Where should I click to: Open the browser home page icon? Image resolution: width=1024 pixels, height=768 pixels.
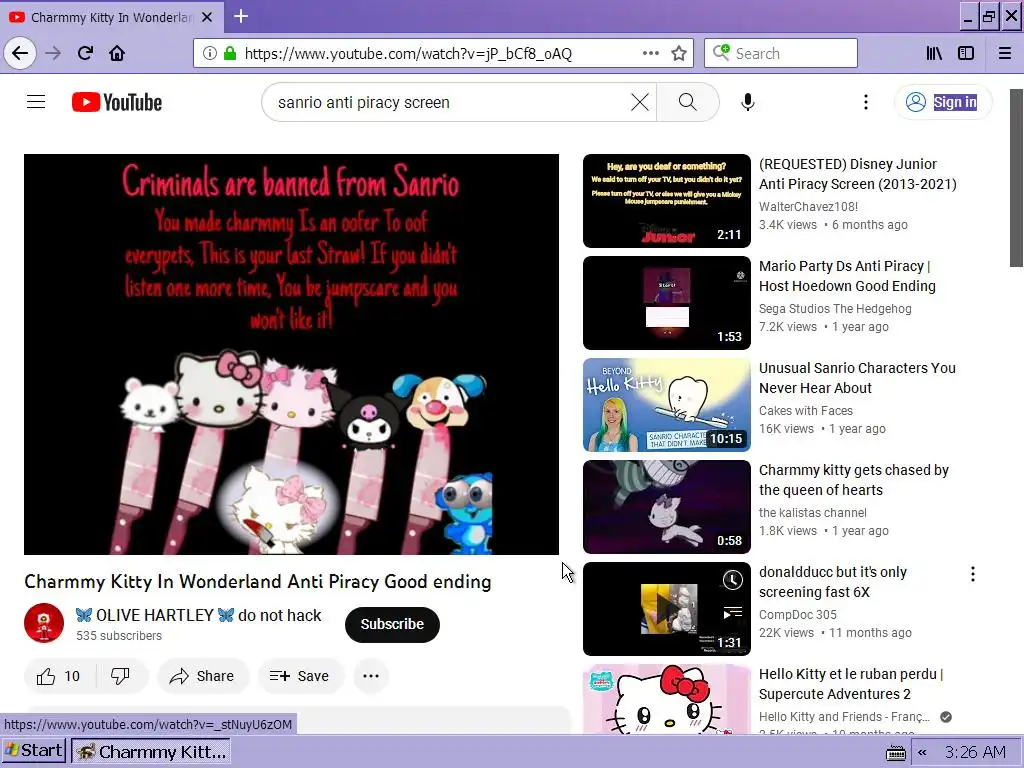click(x=117, y=53)
